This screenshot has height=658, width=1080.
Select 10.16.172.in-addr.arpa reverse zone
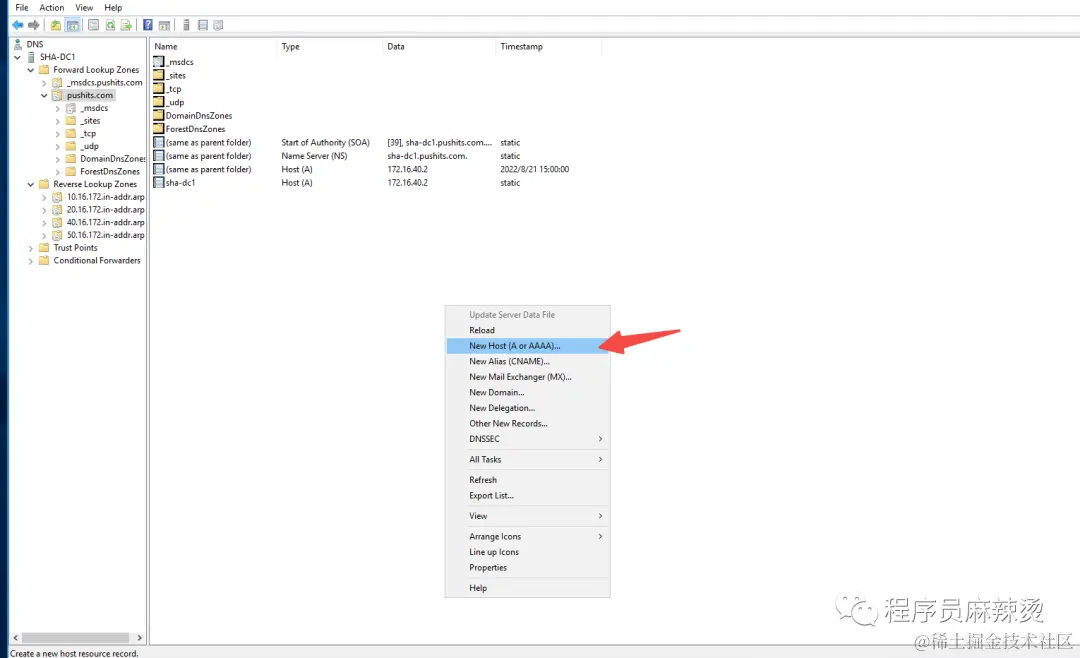(105, 197)
